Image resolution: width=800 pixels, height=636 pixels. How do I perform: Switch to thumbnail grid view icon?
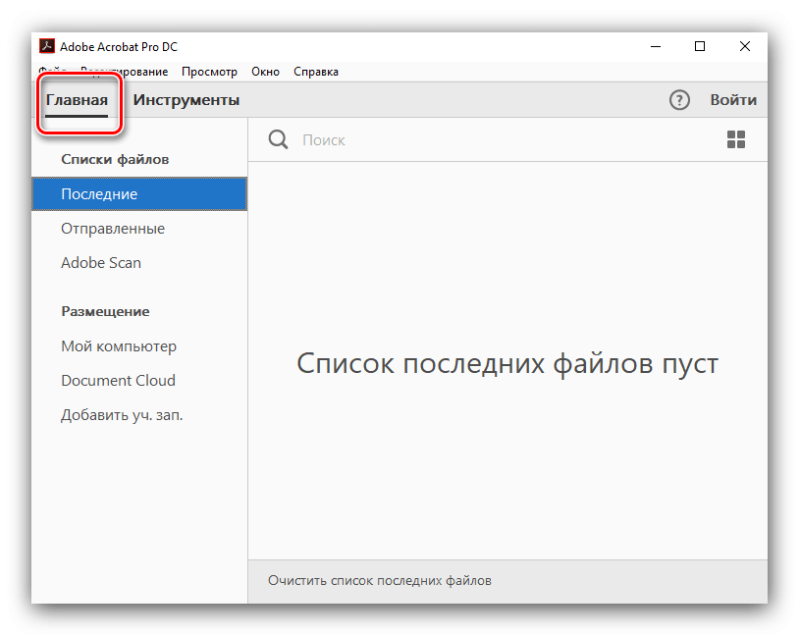(736, 139)
